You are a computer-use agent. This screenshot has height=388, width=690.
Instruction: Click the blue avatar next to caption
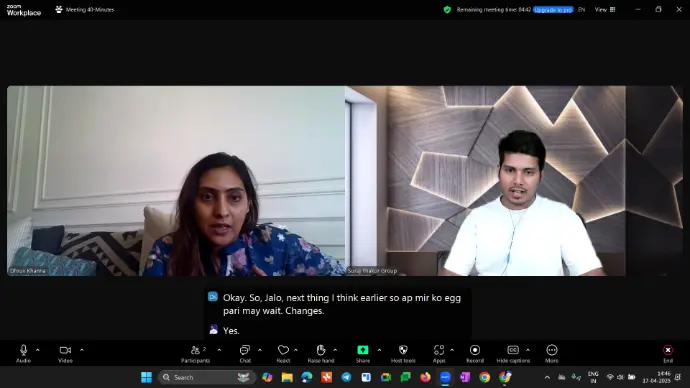213,297
